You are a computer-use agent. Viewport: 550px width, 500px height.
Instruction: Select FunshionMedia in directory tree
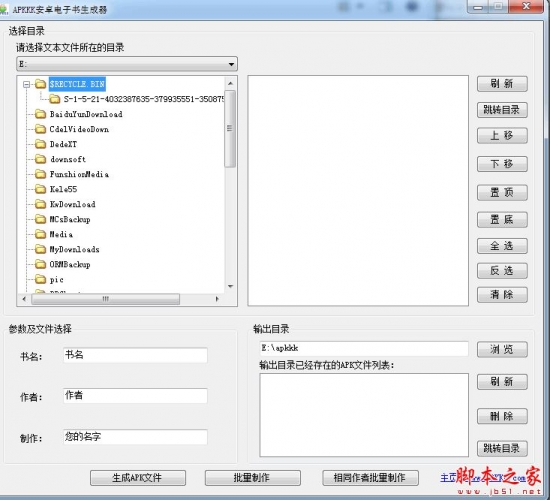[x=79, y=174]
